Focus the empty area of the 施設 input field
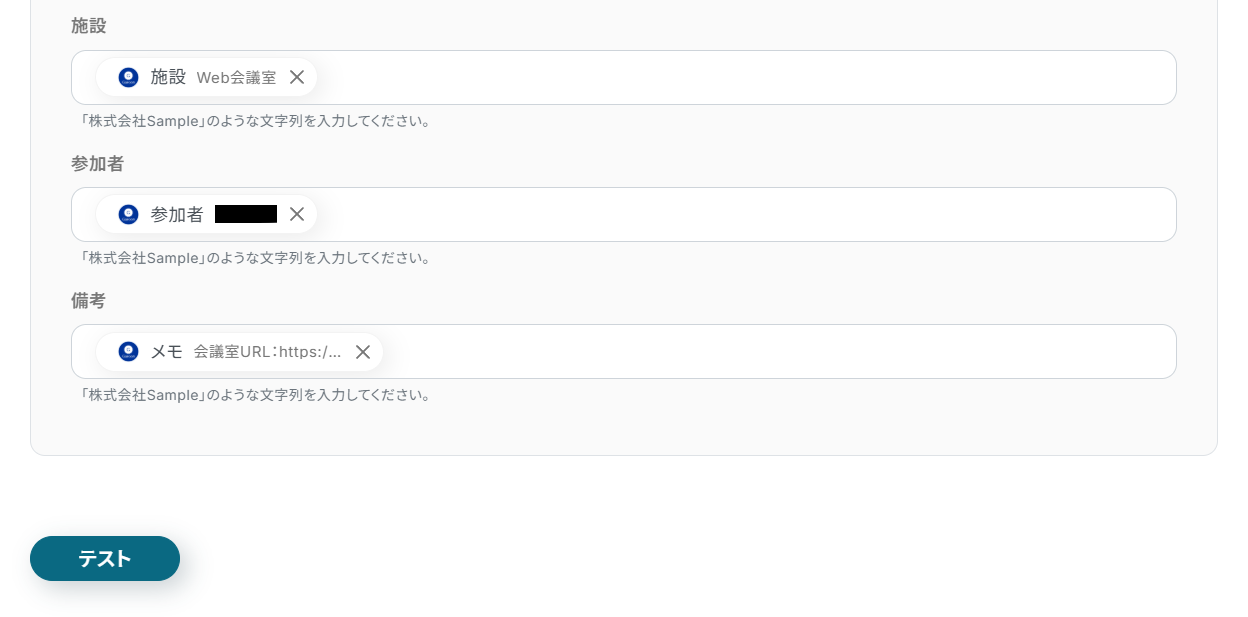Screen dimensions: 1248x617 coord(740,77)
